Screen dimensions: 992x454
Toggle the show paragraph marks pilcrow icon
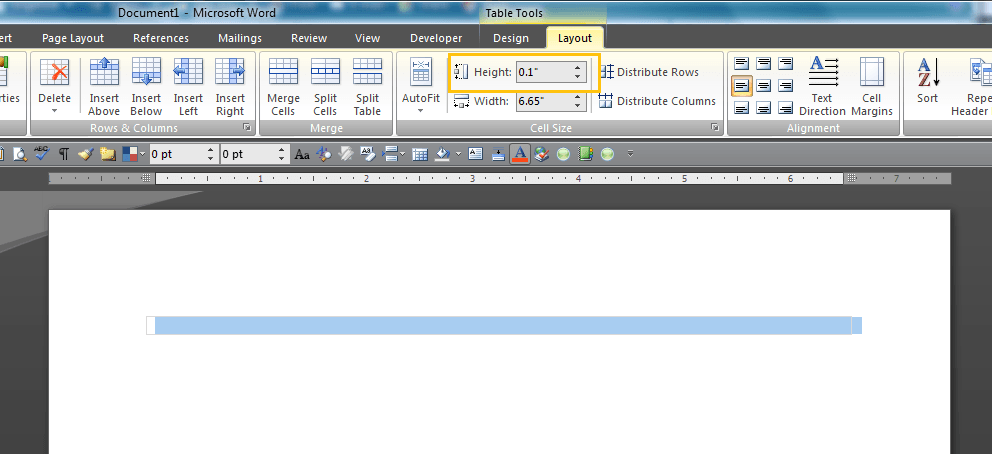click(64, 154)
